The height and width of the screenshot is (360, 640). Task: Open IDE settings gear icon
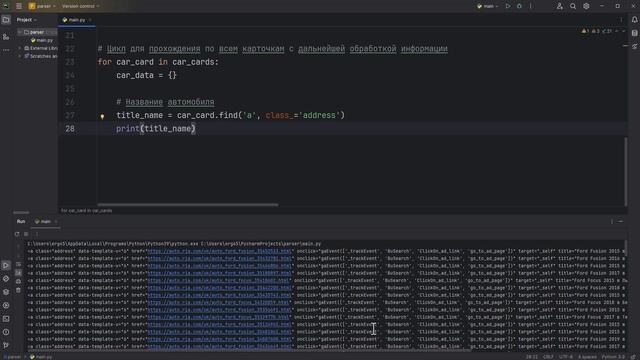click(x=586, y=6)
